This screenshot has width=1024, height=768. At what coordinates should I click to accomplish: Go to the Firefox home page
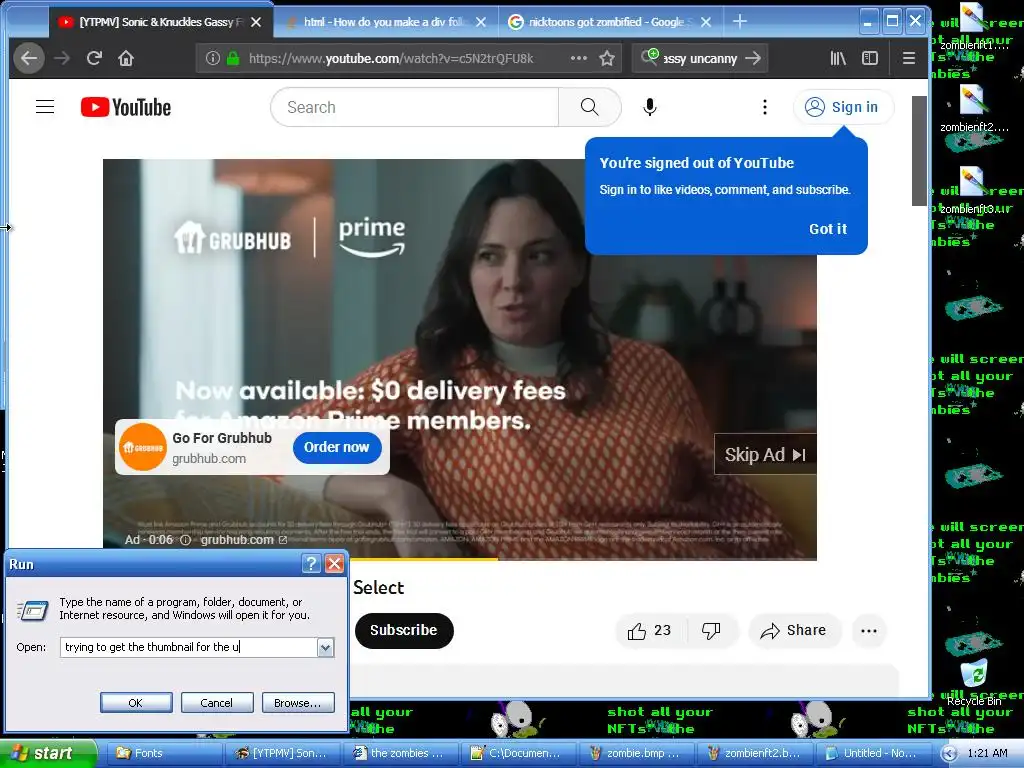point(126,58)
